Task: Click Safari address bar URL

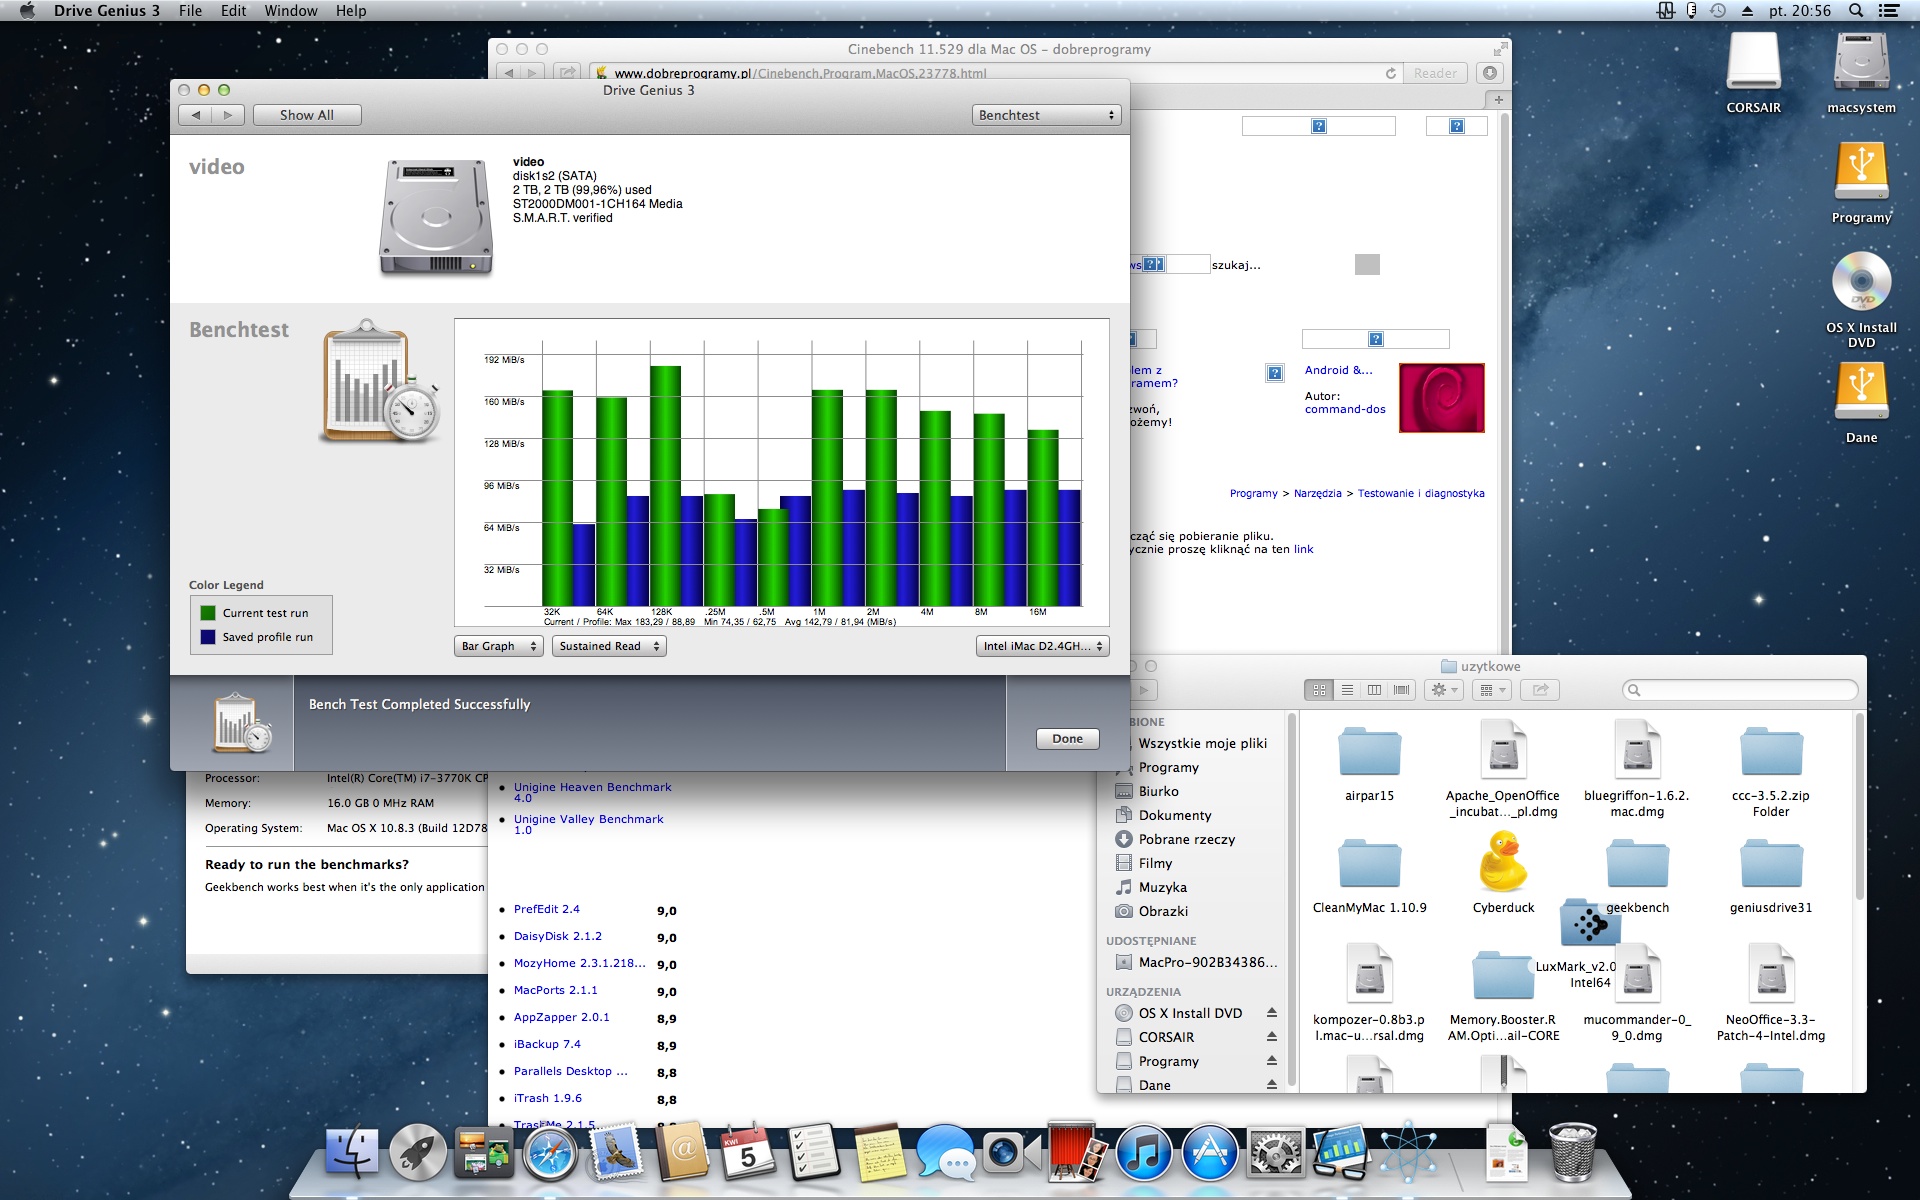Action: pyautogui.click(x=800, y=73)
